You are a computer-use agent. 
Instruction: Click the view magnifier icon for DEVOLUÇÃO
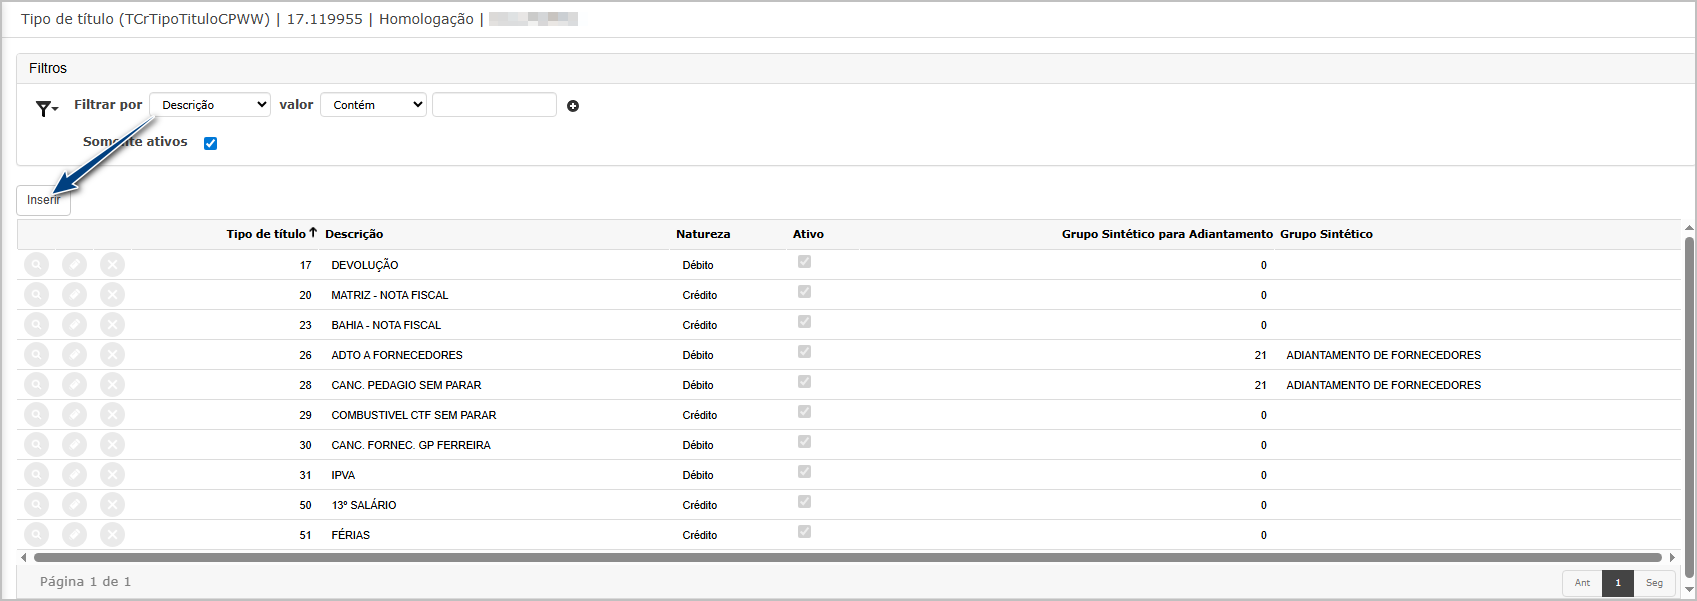36,265
